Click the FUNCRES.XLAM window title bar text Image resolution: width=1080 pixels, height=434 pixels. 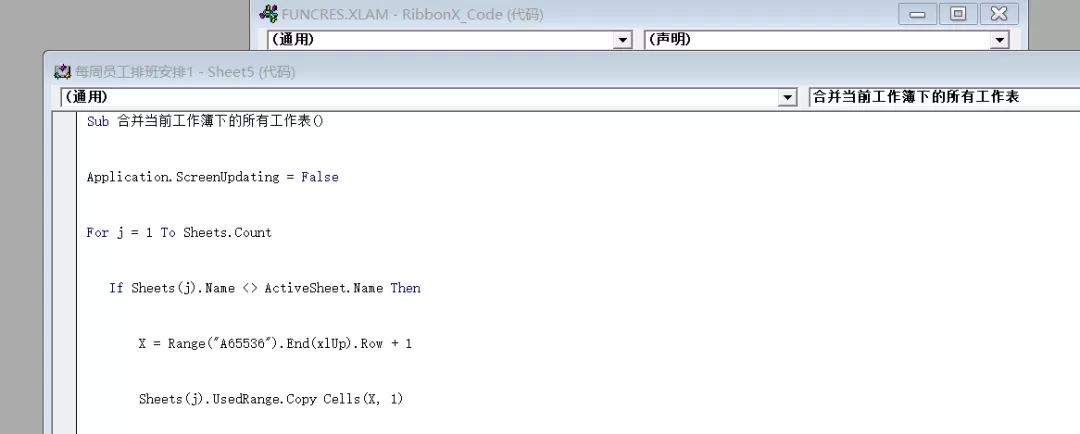coord(413,14)
